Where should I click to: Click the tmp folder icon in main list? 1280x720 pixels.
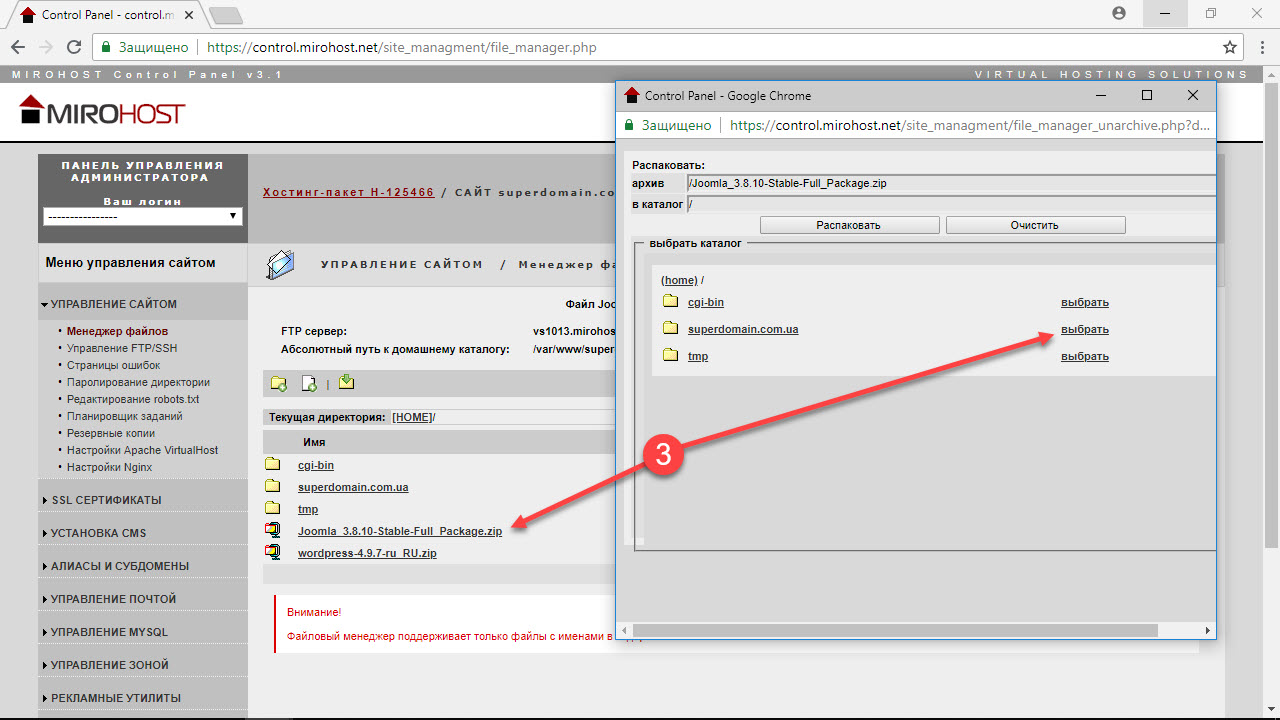coord(273,509)
